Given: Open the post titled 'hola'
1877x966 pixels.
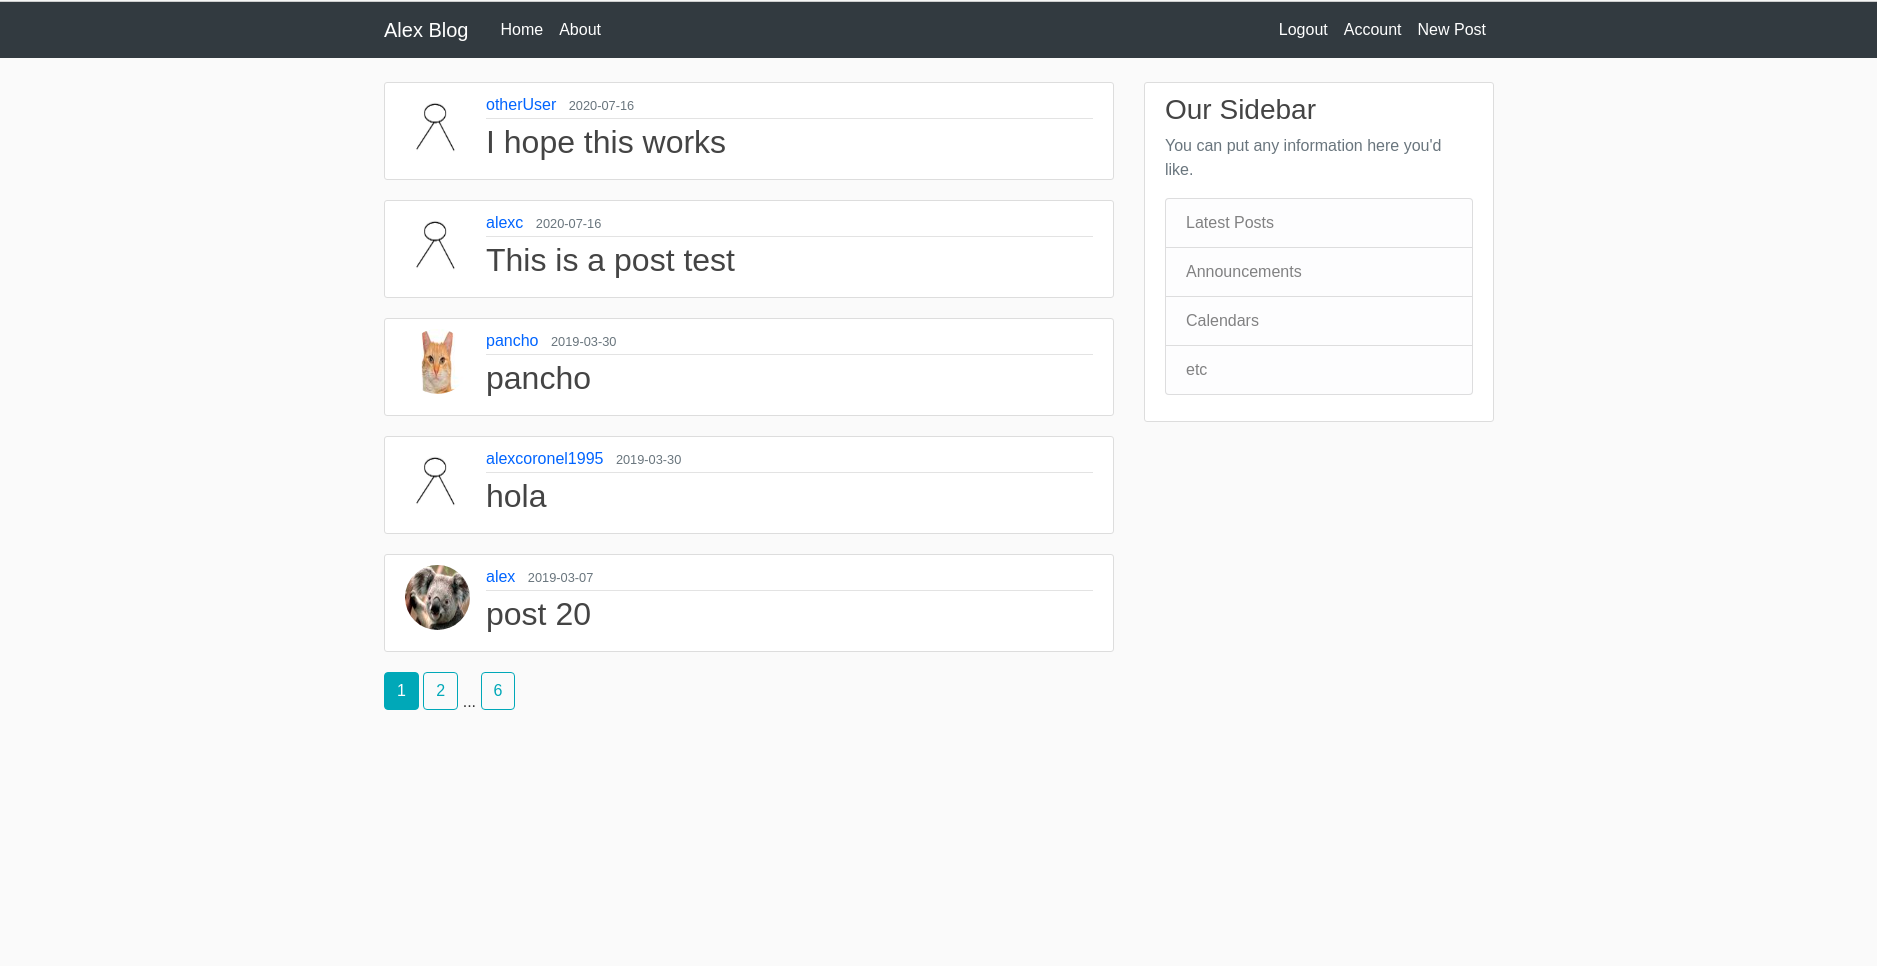Looking at the screenshot, I should [516, 497].
